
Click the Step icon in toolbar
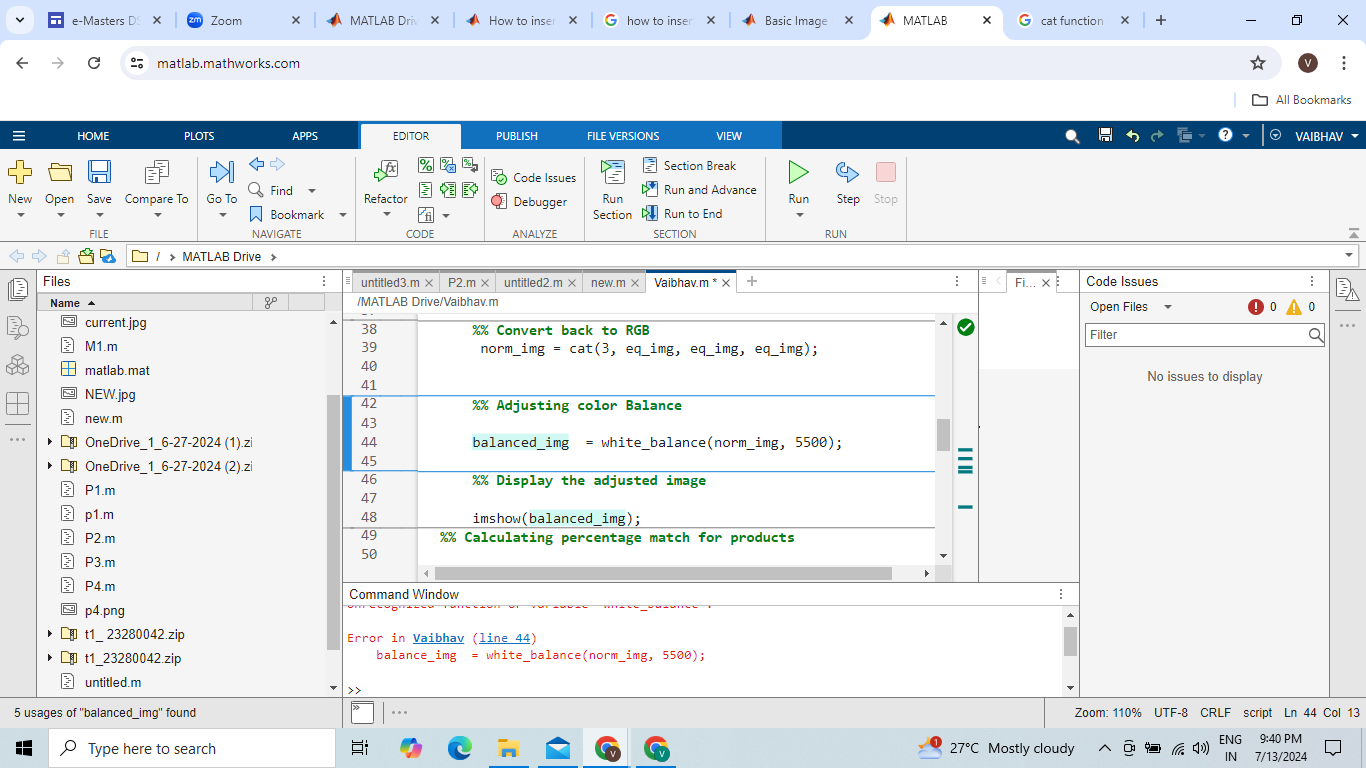(847, 173)
